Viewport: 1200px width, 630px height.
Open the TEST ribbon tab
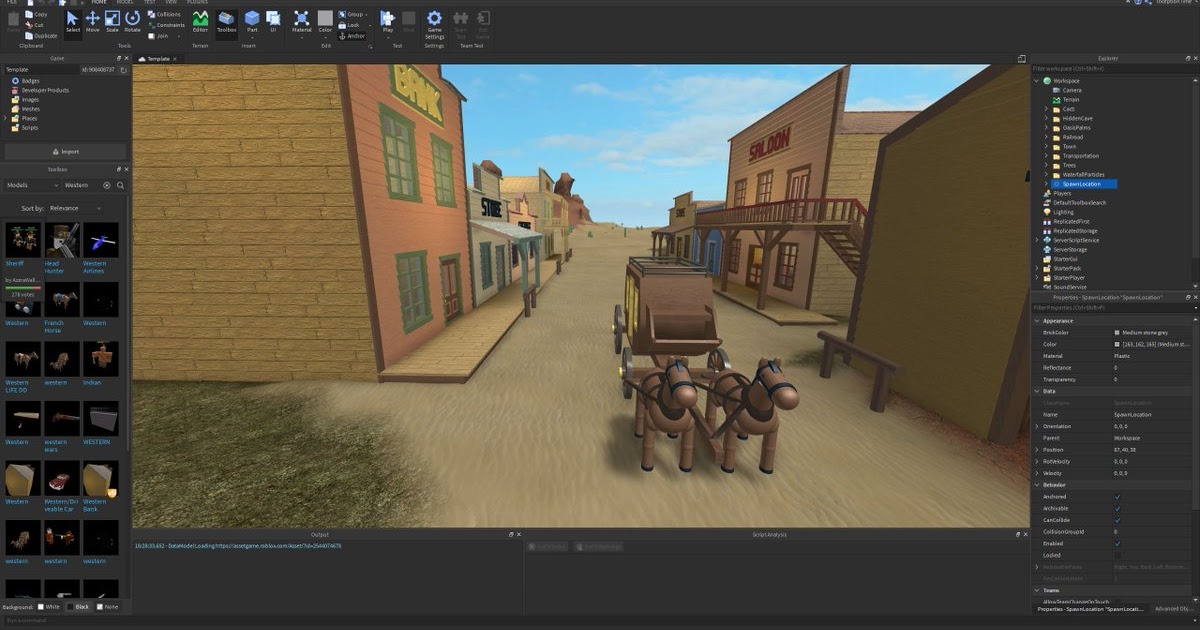[150, 3]
